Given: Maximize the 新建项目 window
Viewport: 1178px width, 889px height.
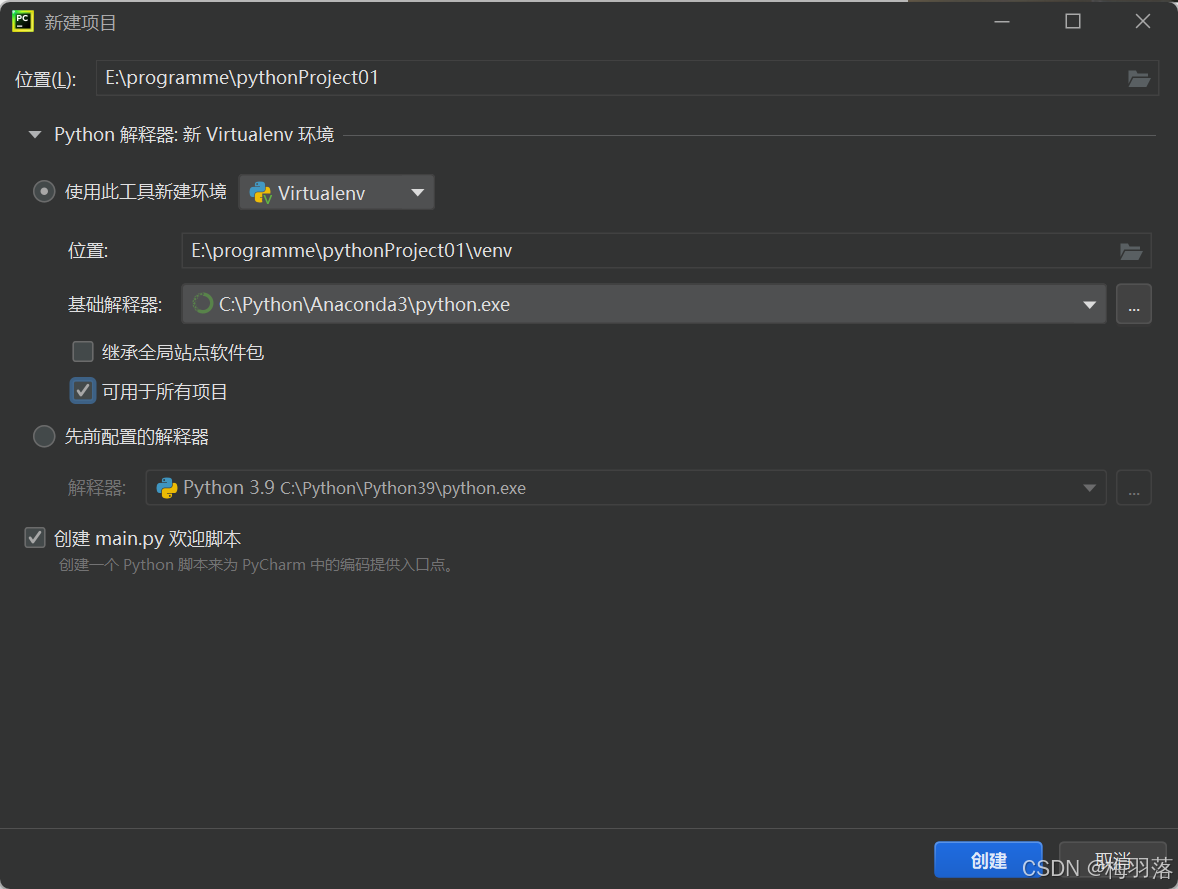Looking at the screenshot, I should tap(1073, 22).
